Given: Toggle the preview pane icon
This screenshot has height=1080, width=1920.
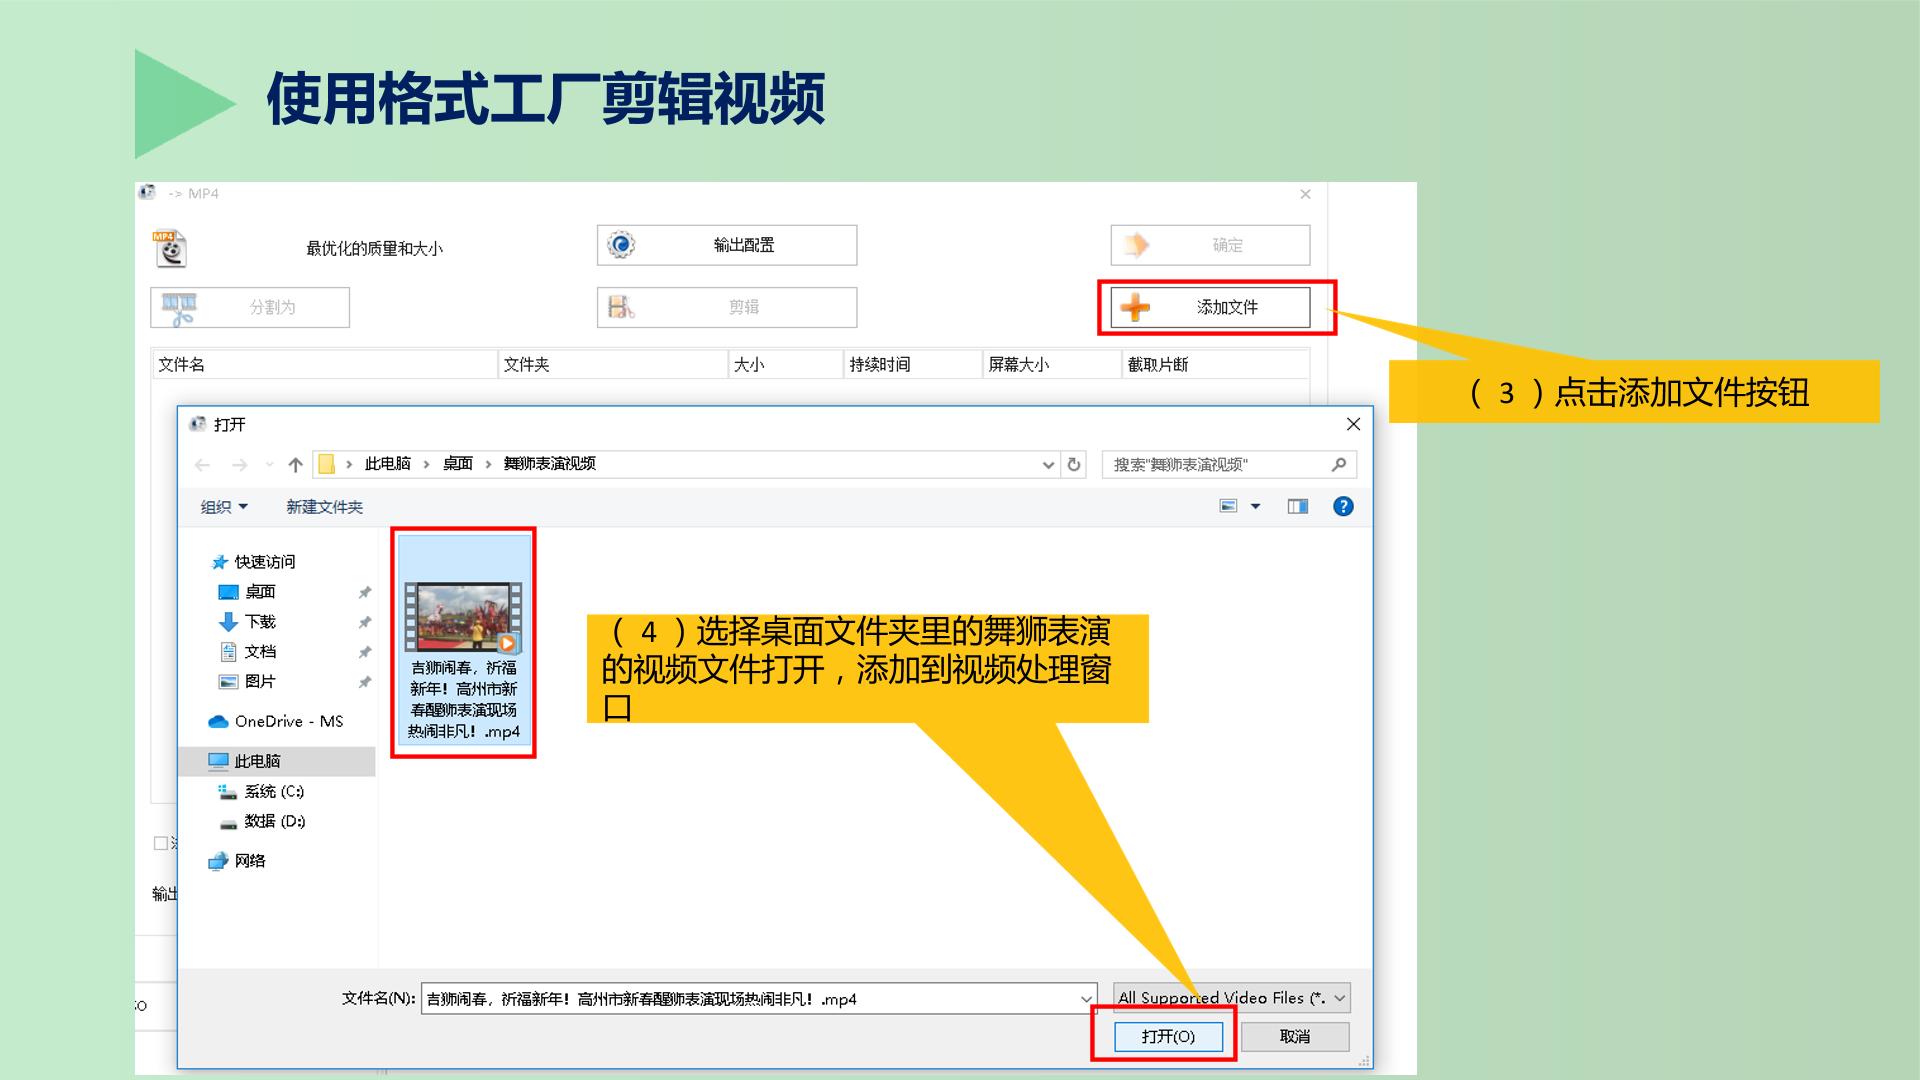Looking at the screenshot, I should click(x=1298, y=506).
